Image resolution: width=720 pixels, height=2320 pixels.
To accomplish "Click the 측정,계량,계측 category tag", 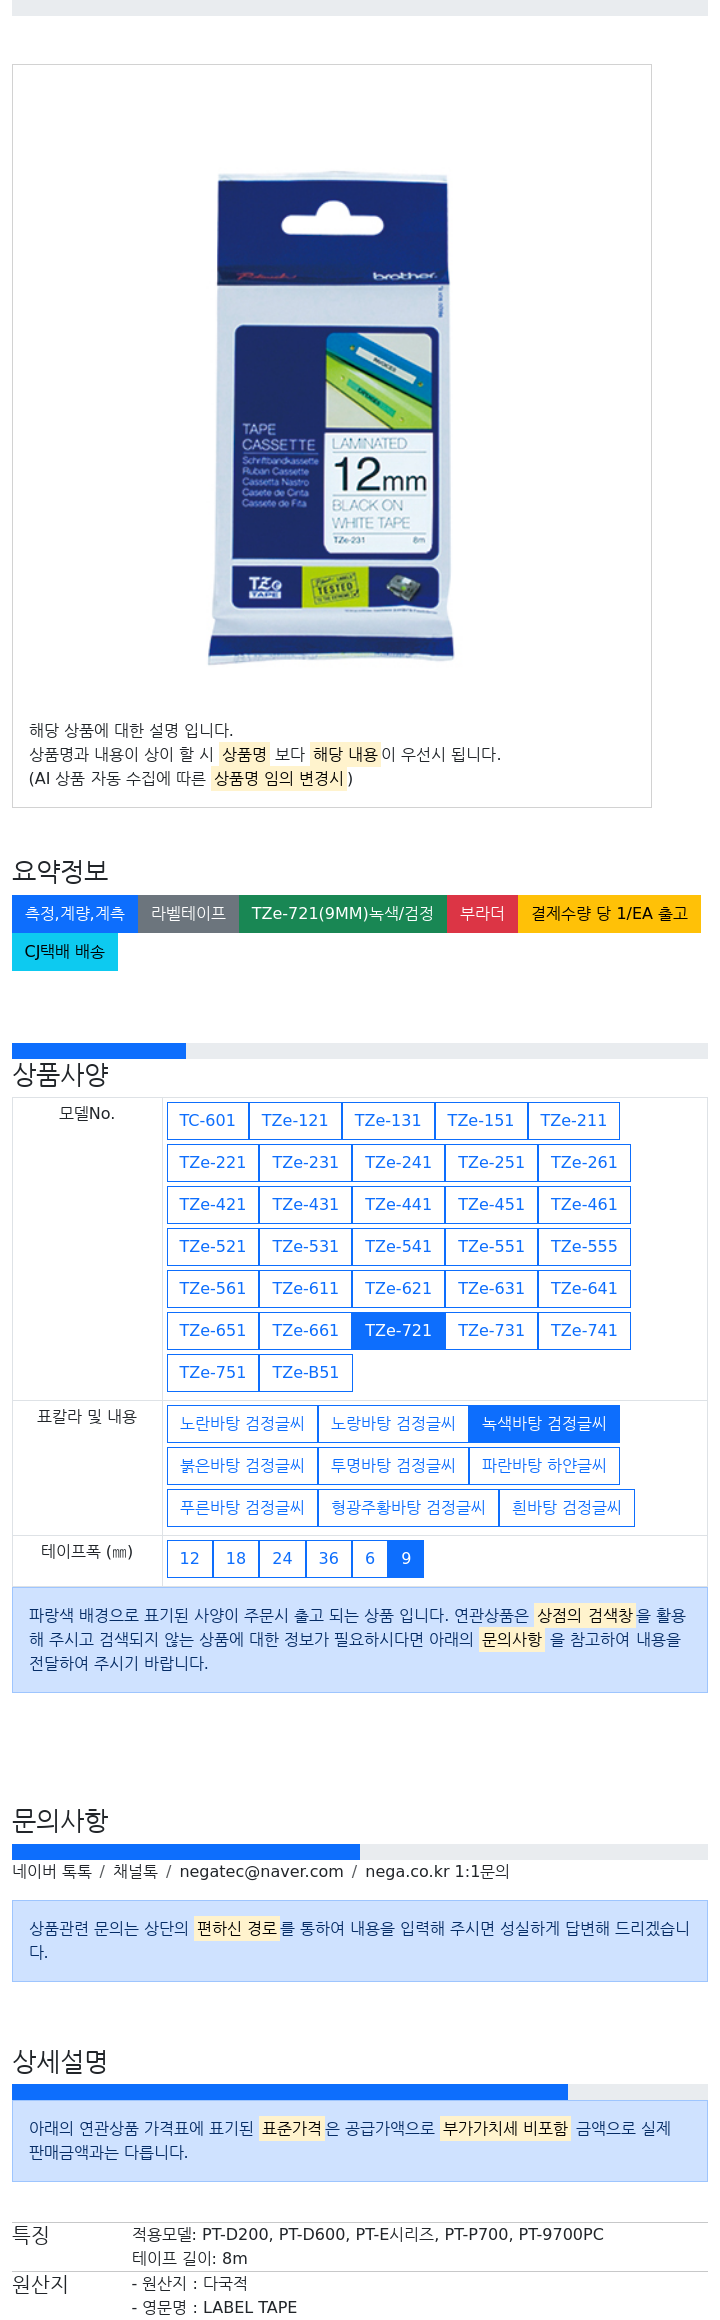I will (75, 914).
